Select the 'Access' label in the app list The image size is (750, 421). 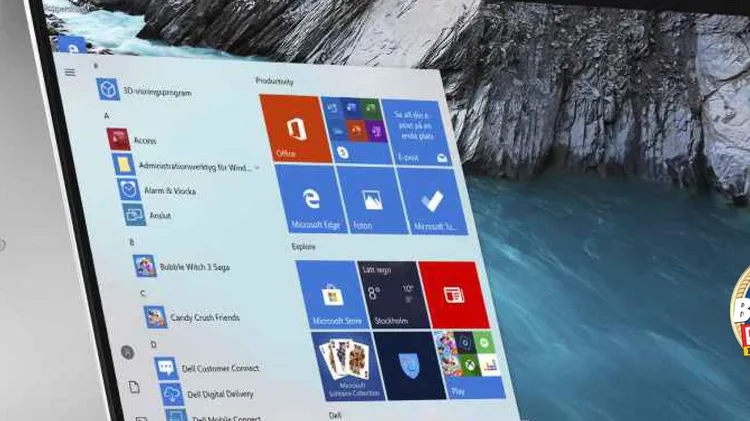(x=145, y=140)
